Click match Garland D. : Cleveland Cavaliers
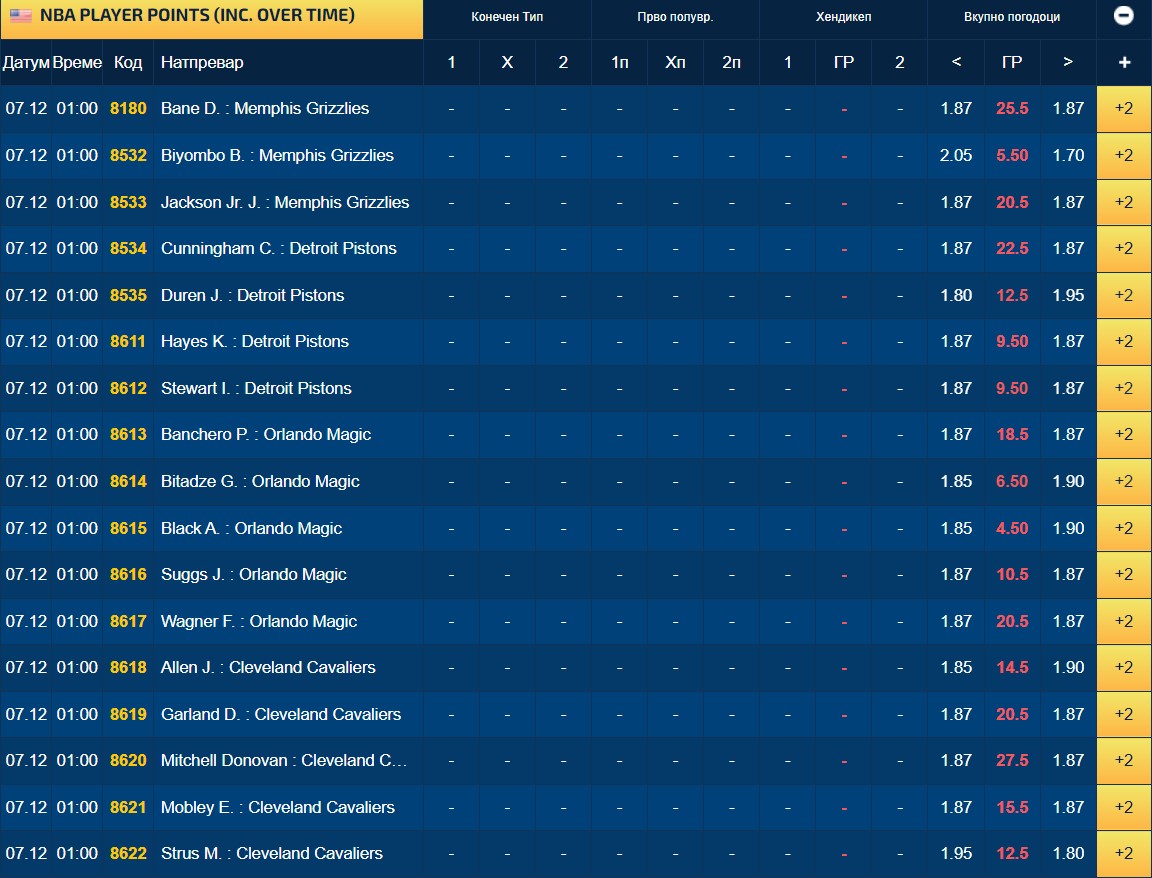The height and width of the screenshot is (878, 1152). 281,714
